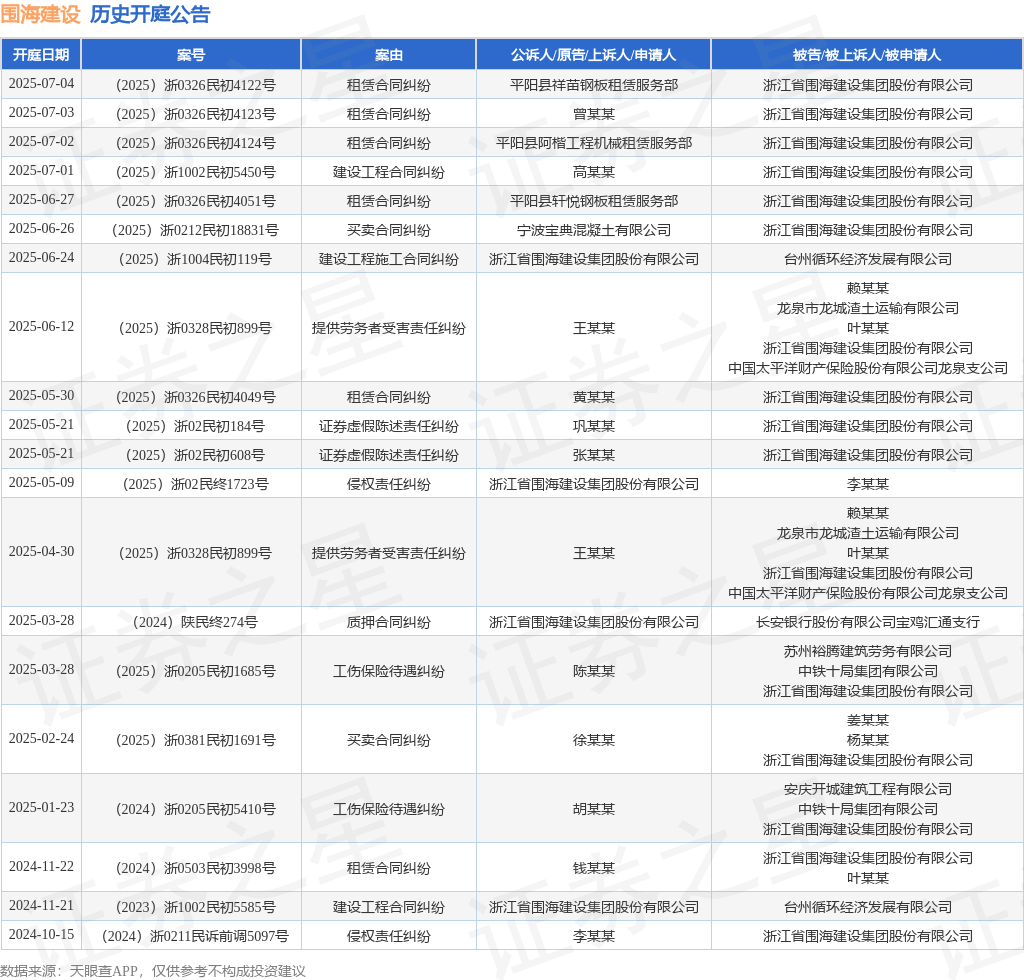1024x980 pixels.
Task: Click defendant 姜某某
Action: pos(868,719)
